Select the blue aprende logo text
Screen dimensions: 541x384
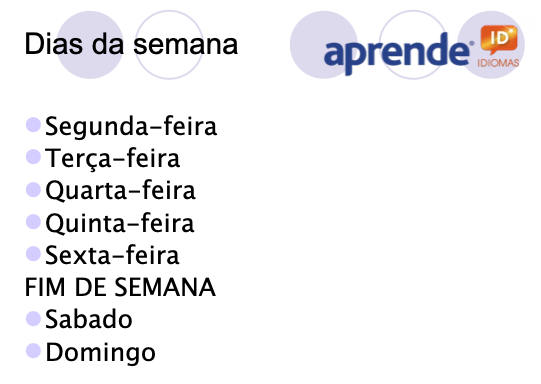[397, 54]
